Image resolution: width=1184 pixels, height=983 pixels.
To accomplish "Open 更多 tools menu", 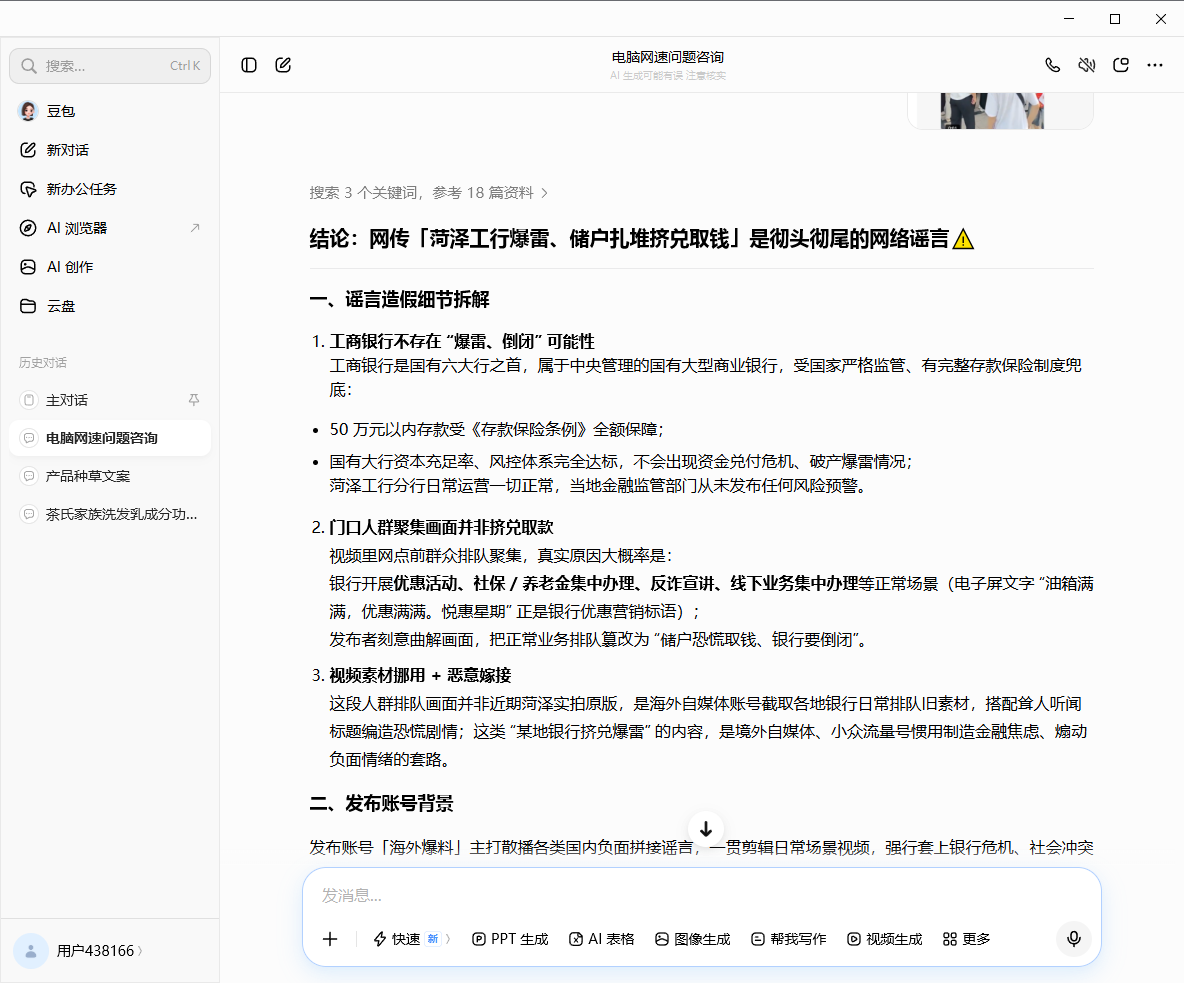I will click(x=967, y=939).
